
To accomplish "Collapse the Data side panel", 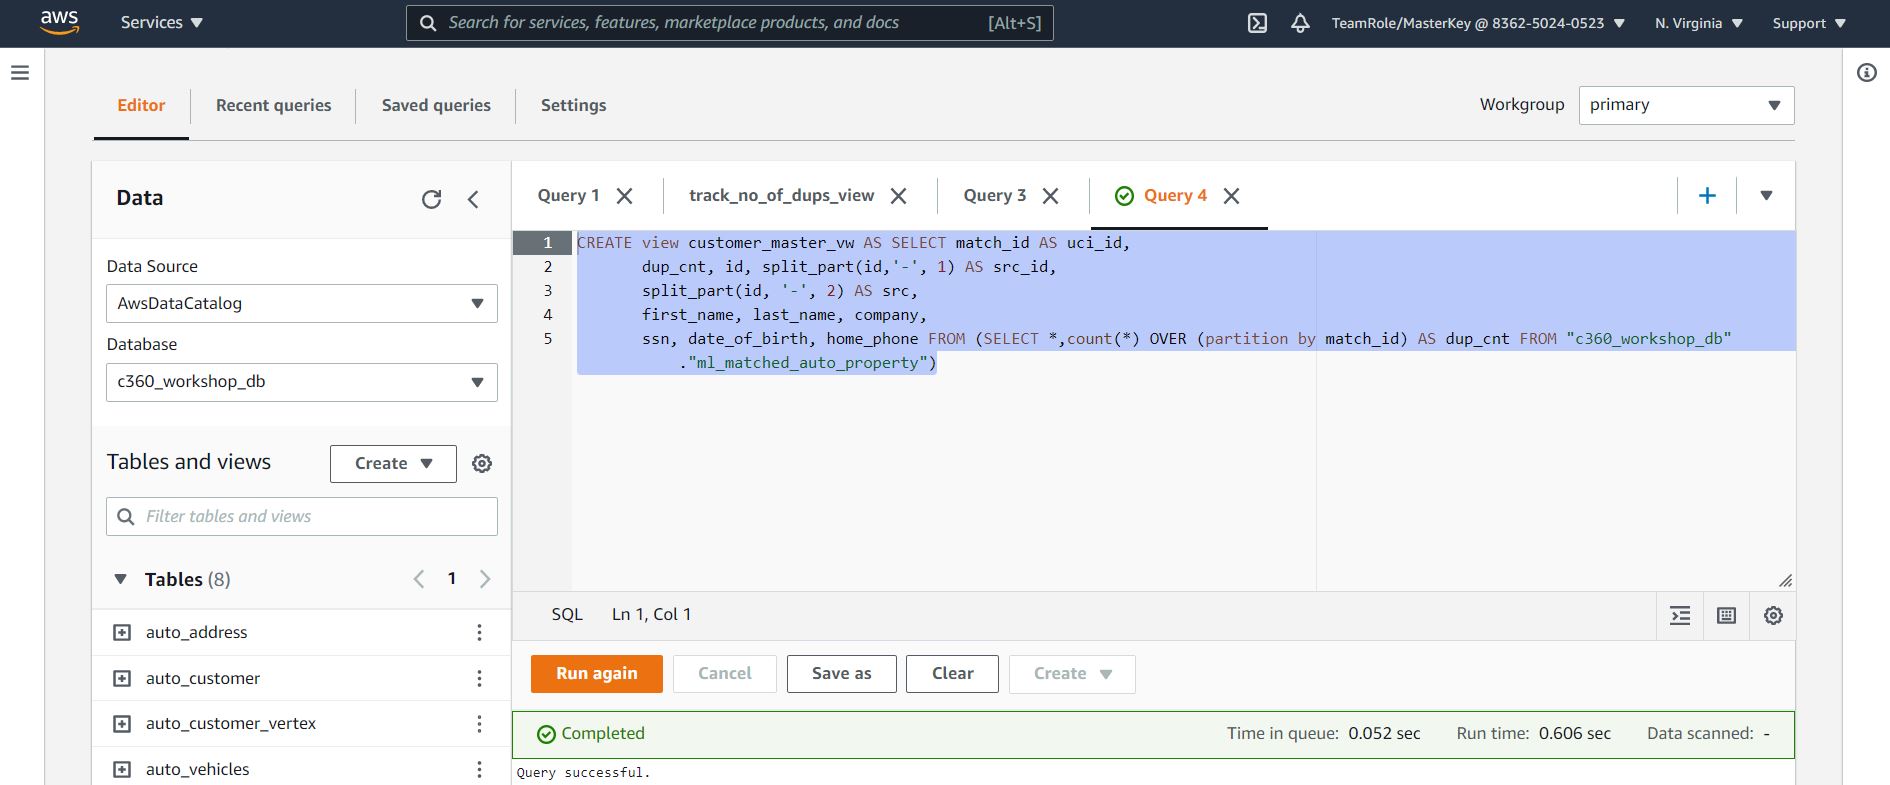I will pyautogui.click(x=473, y=199).
